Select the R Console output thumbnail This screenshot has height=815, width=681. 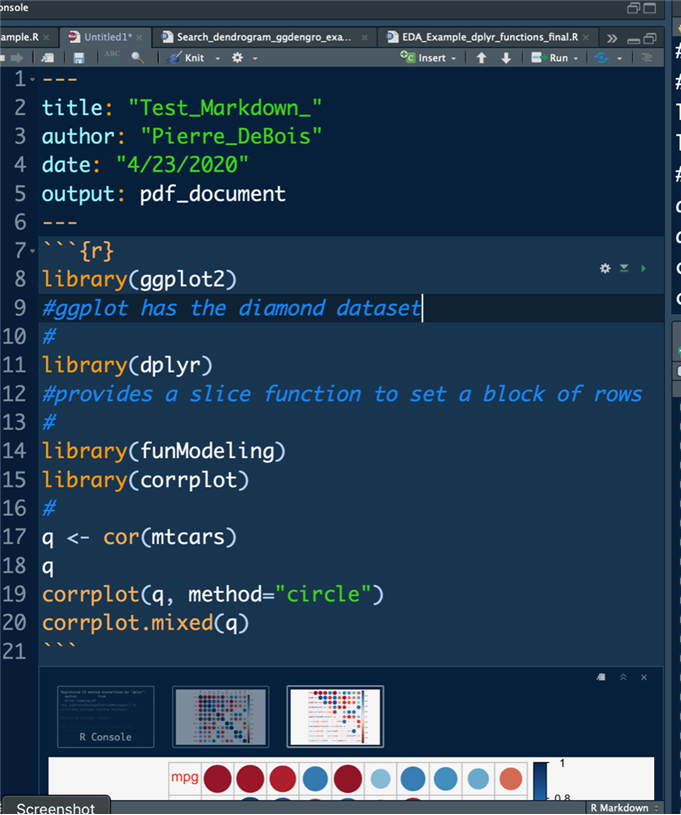click(105, 715)
